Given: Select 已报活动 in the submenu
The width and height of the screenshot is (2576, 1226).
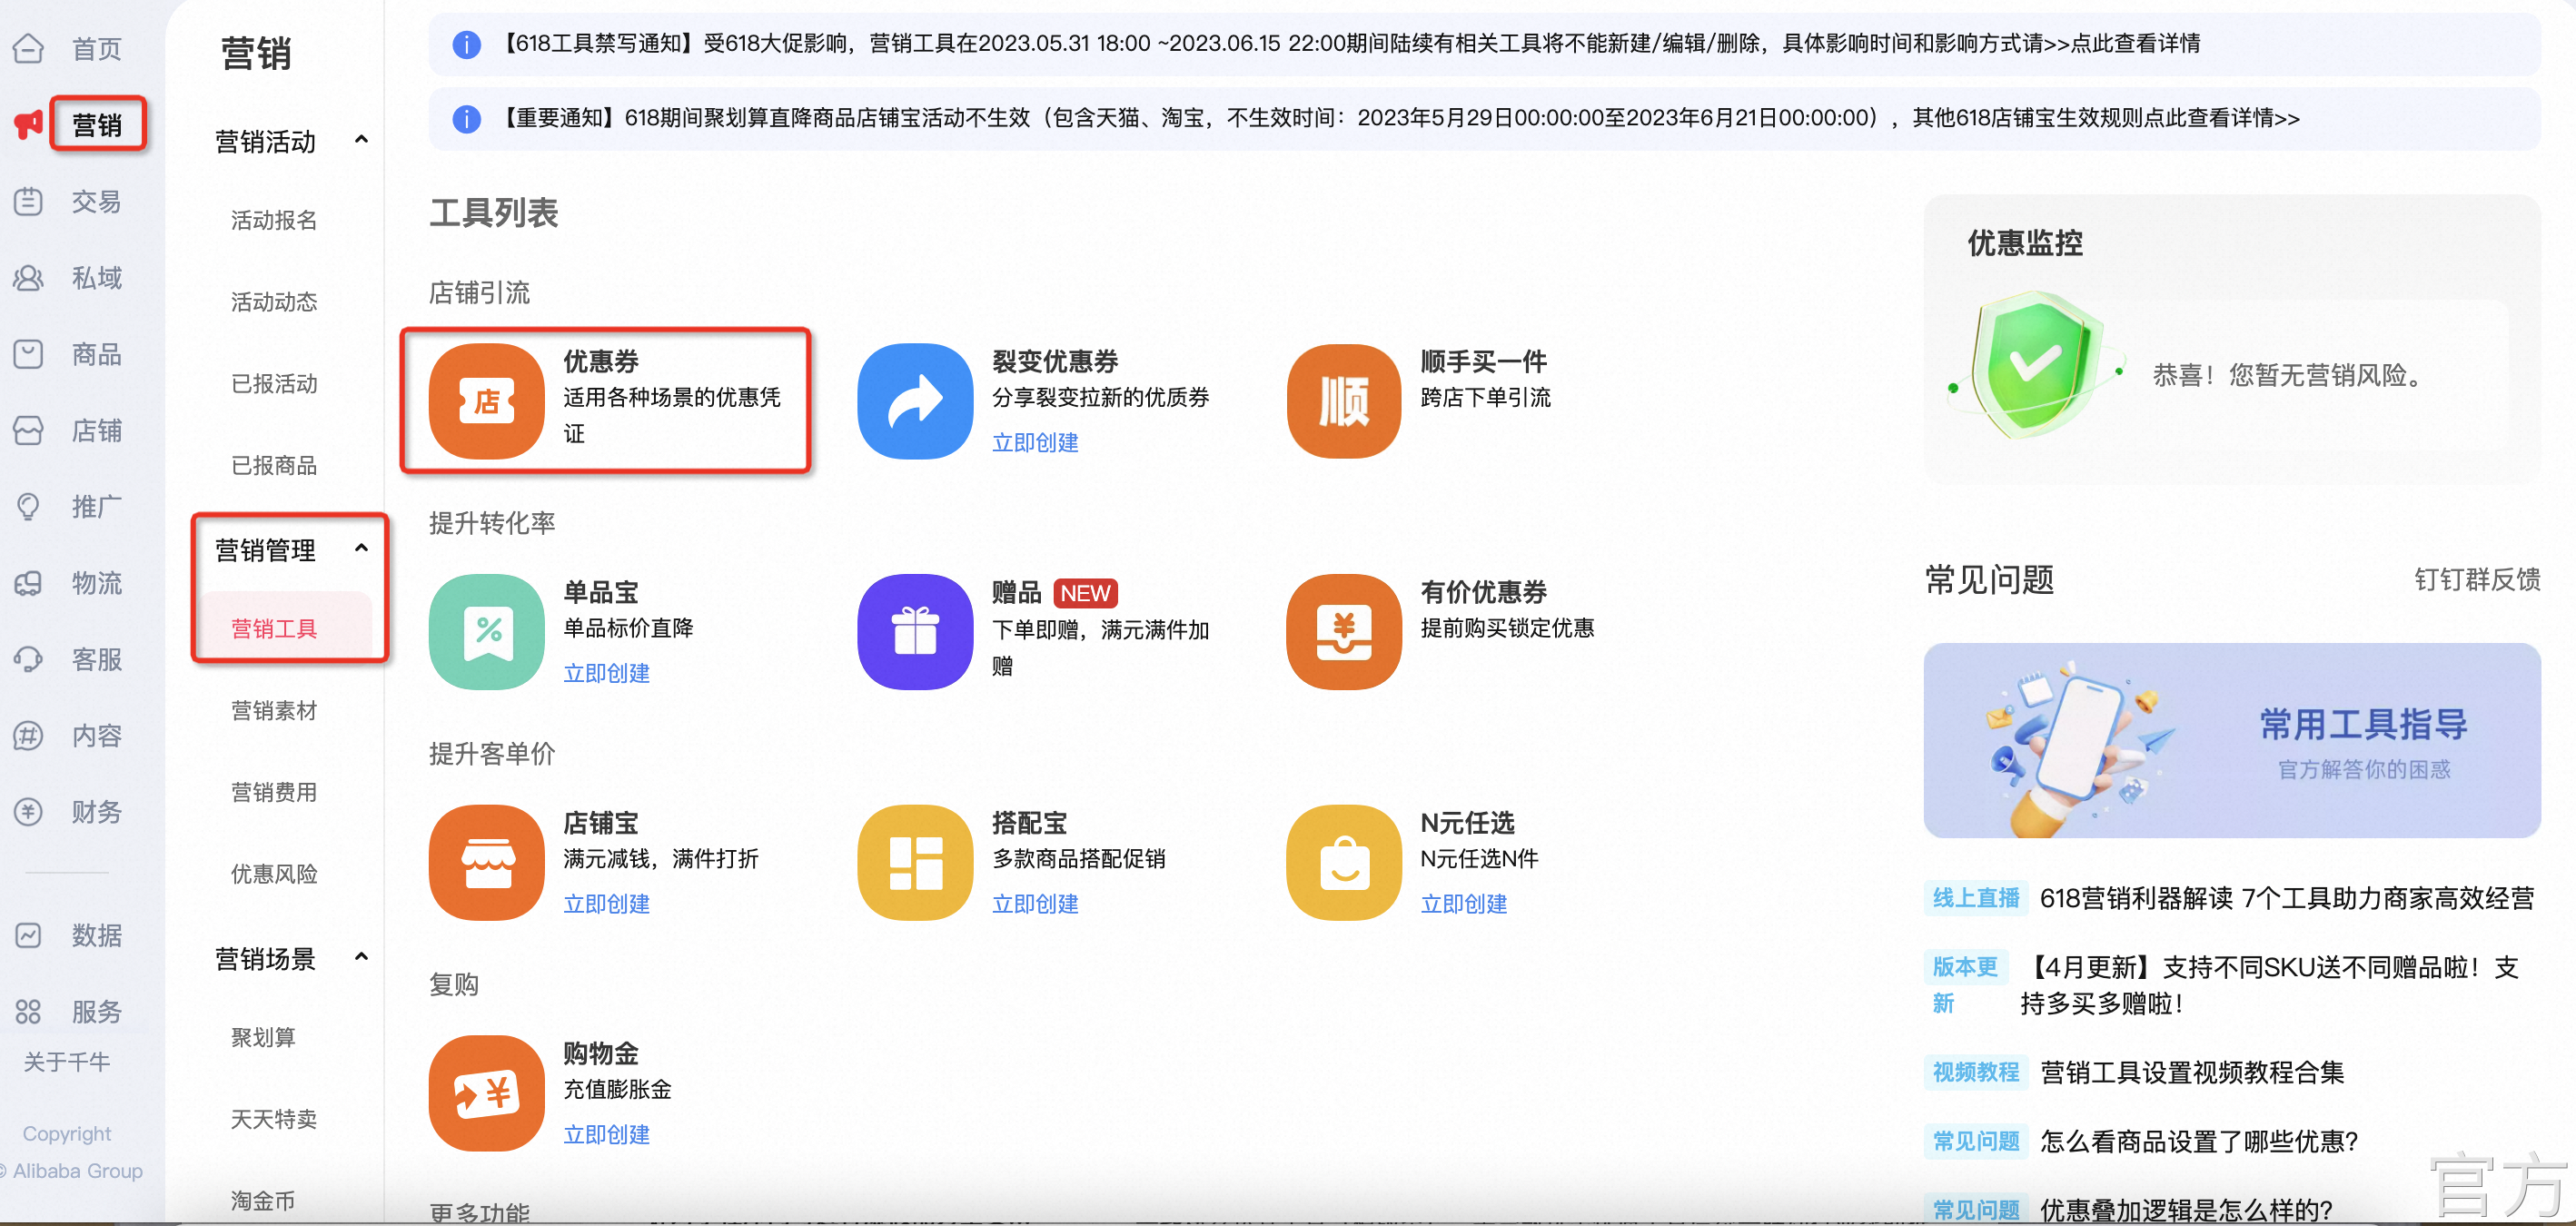Looking at the screenshot, I should (x=274, y=384).
